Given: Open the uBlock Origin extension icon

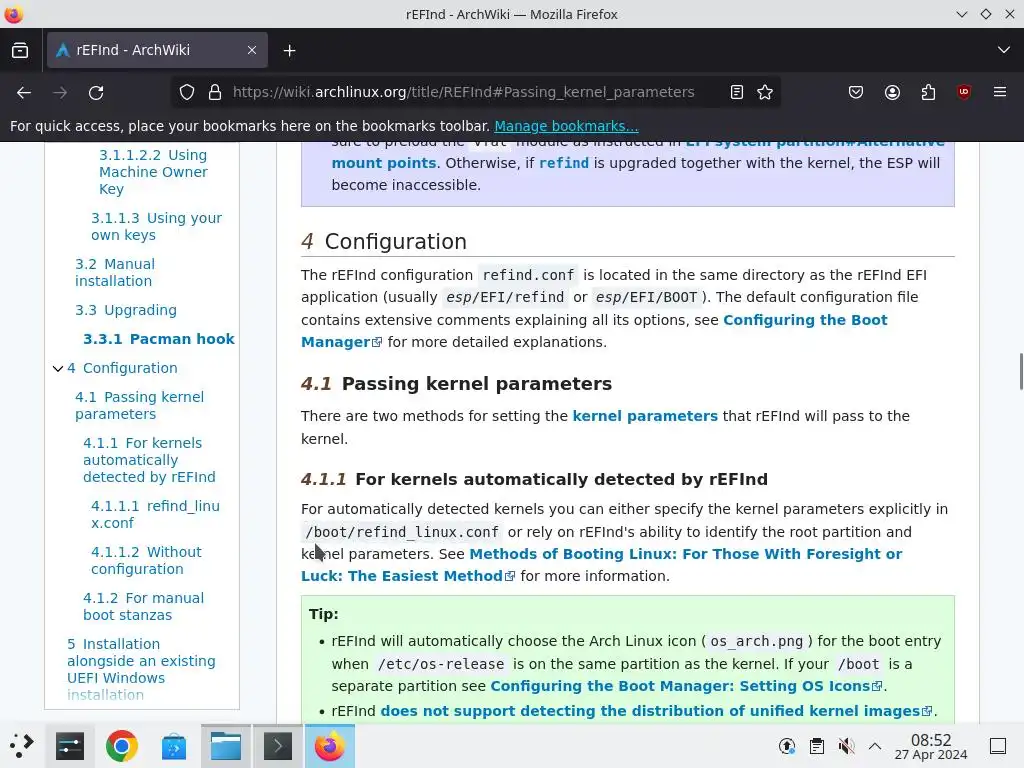Looking at the screenshot, I should [964, 93].
